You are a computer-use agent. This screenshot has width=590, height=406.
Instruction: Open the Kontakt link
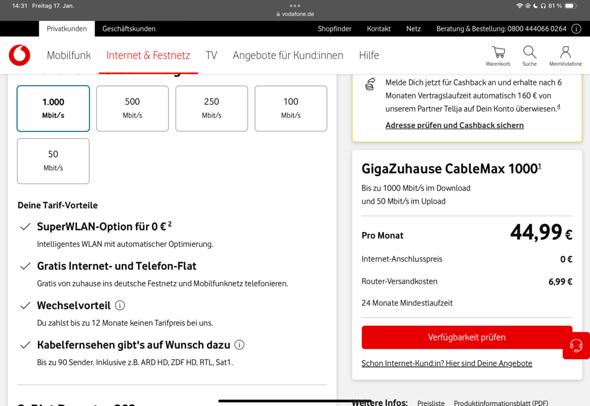coord(379,29)
